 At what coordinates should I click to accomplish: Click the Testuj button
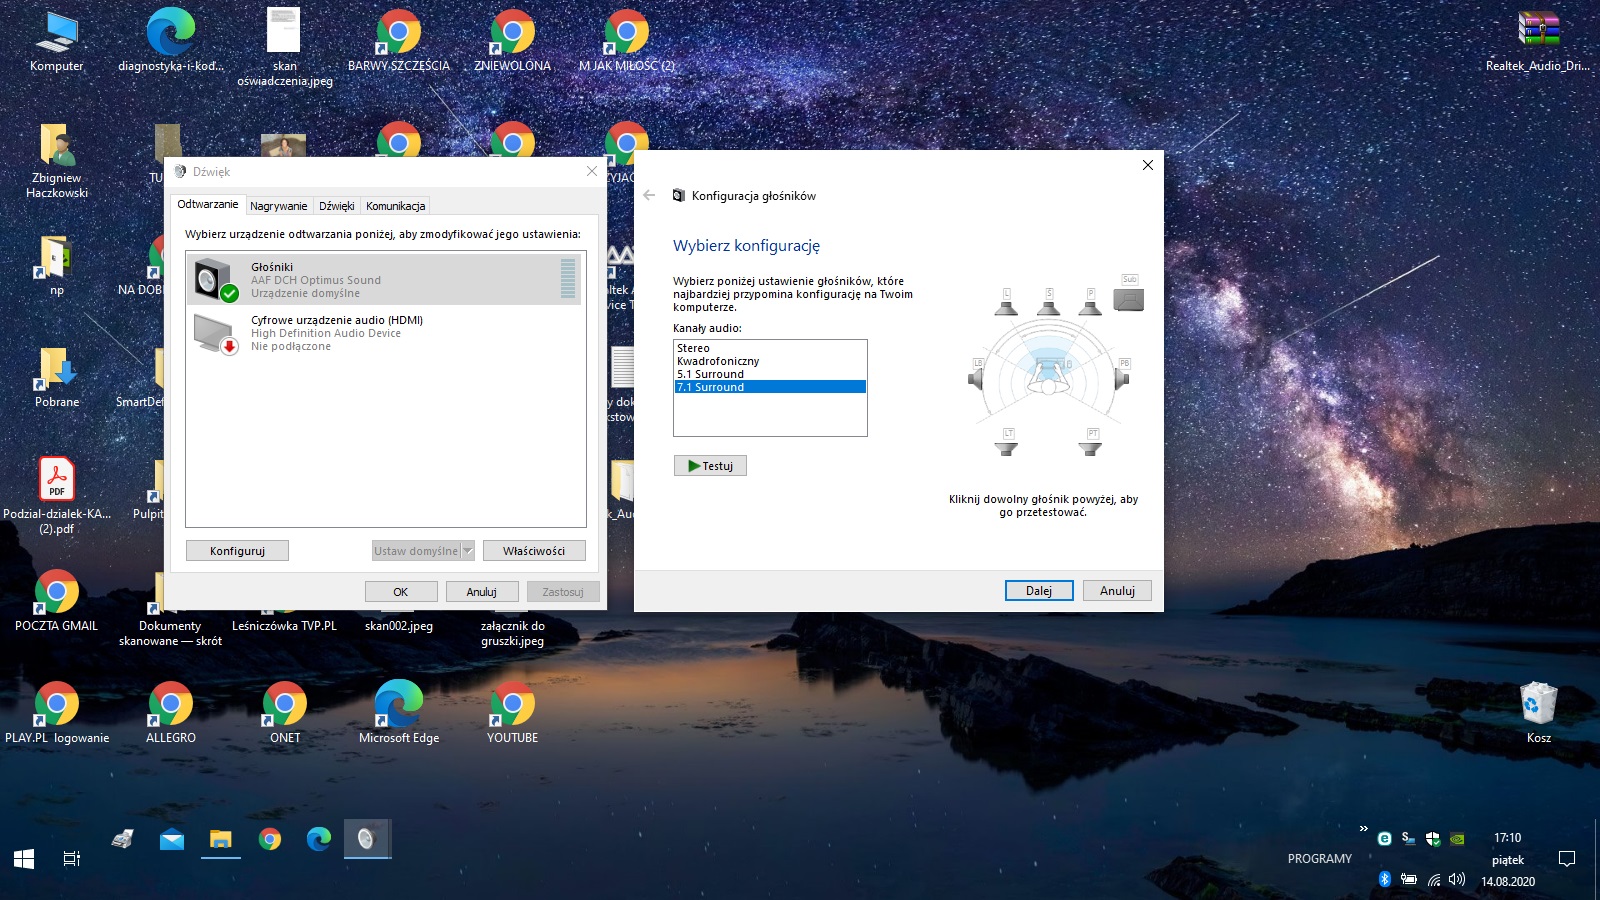(710, 466)
